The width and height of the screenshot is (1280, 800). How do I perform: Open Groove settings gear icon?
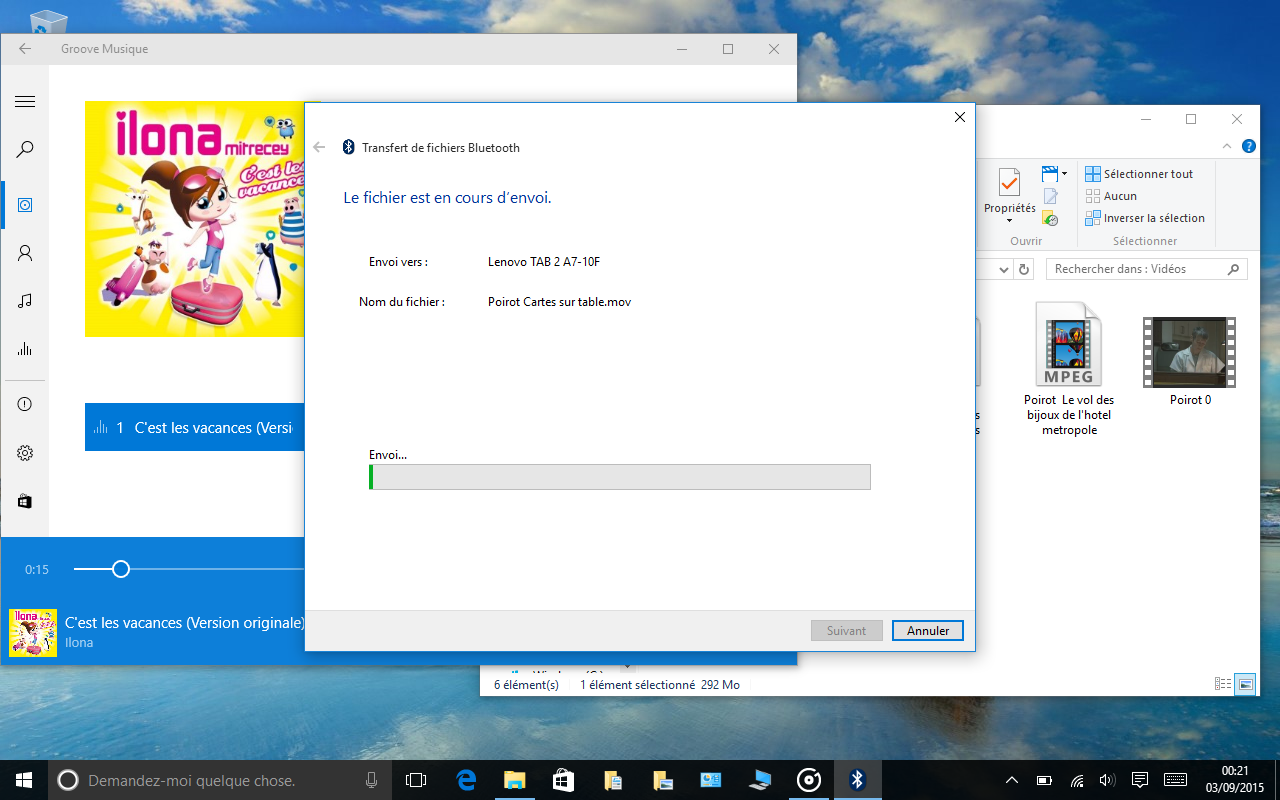[25, 453]
